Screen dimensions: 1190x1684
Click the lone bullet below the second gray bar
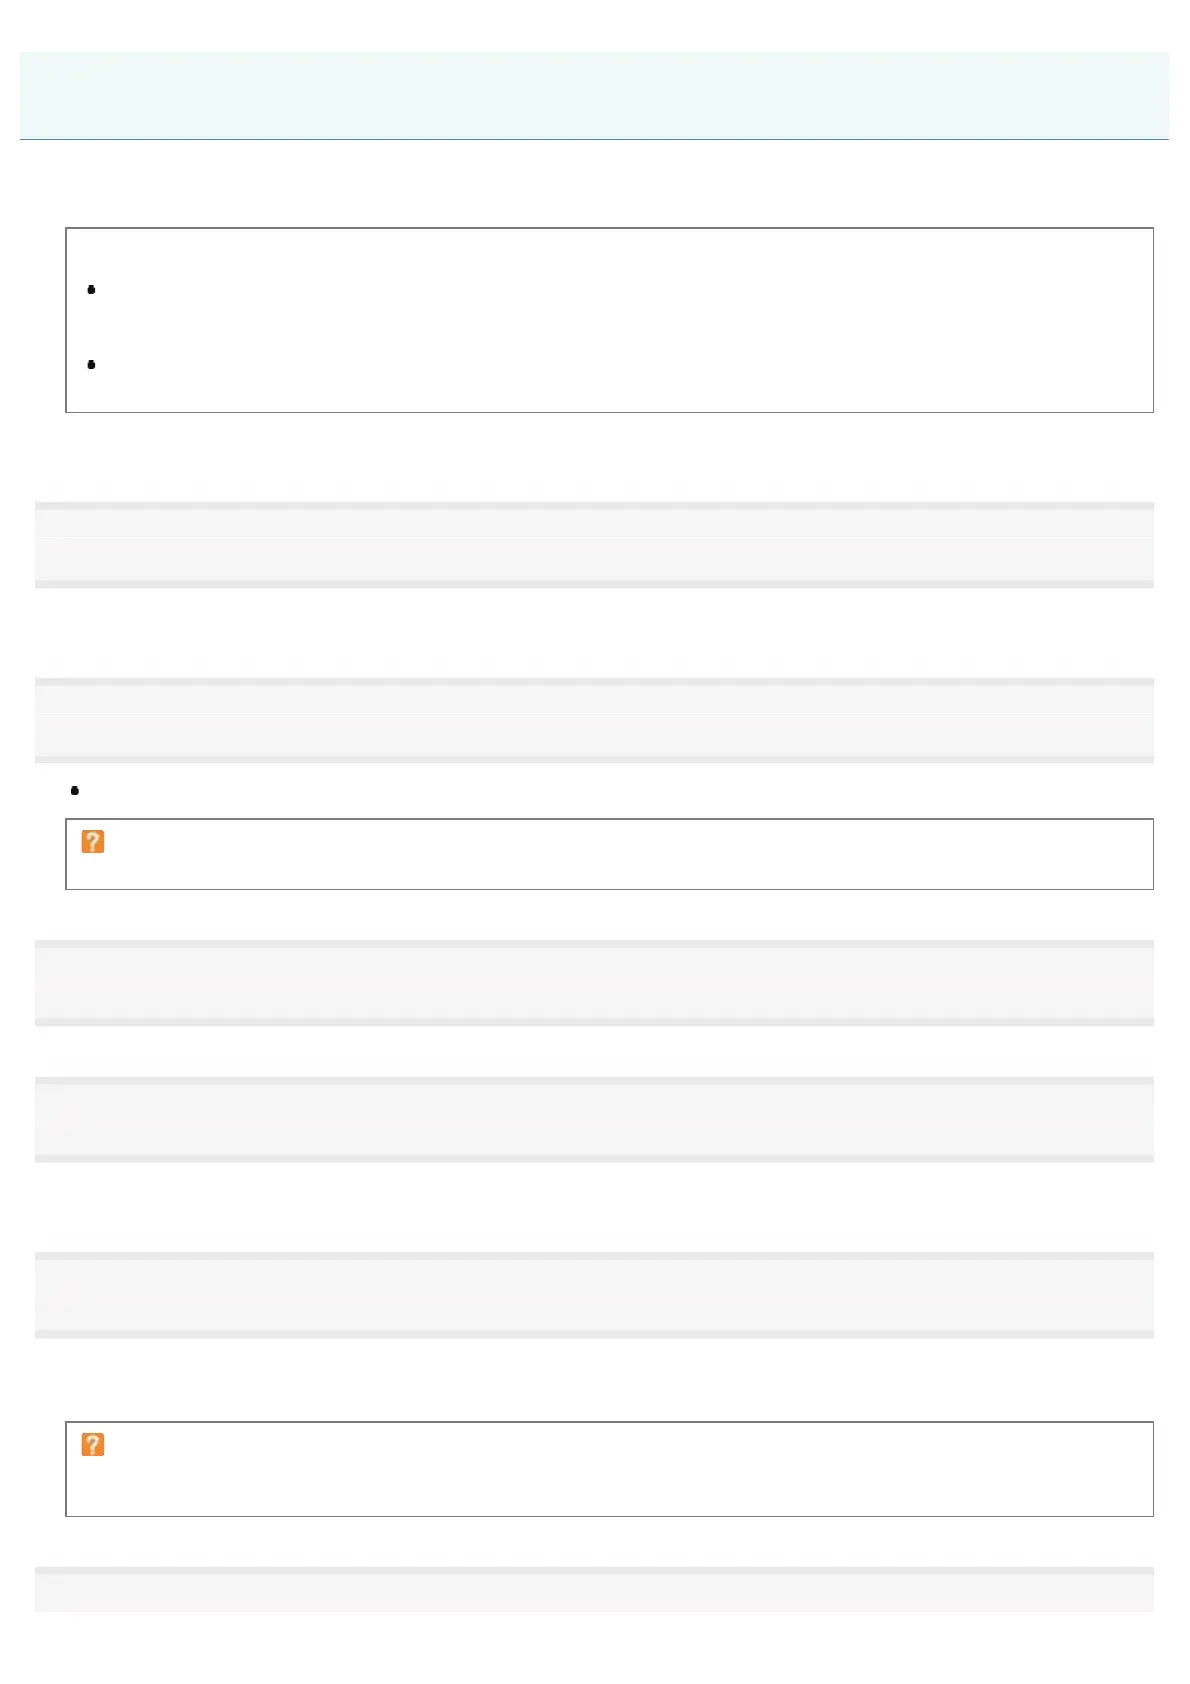tap(75, 790)
